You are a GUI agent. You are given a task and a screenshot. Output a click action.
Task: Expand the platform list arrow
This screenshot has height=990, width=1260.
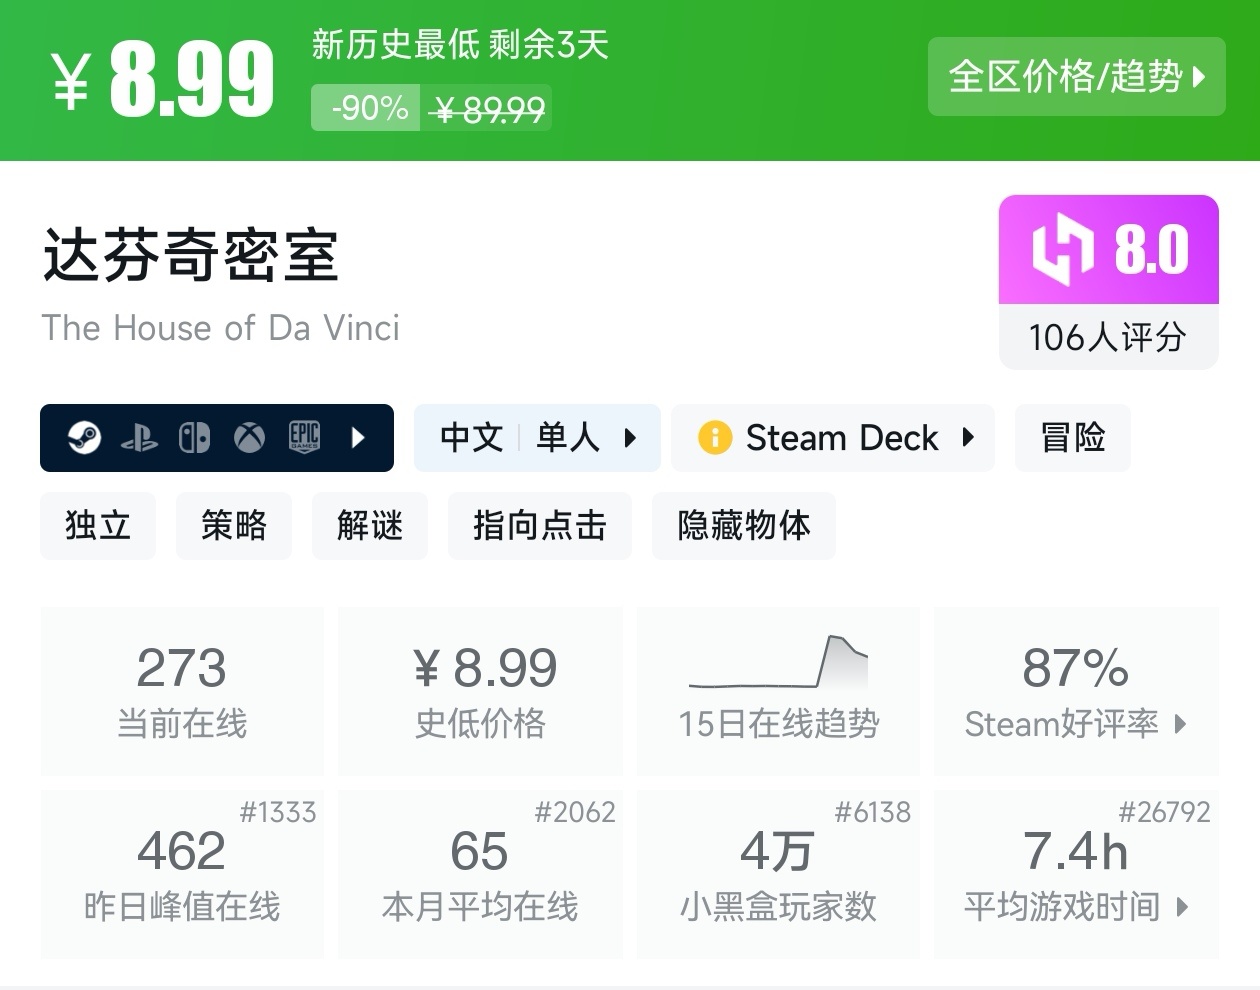pos(359,438)
